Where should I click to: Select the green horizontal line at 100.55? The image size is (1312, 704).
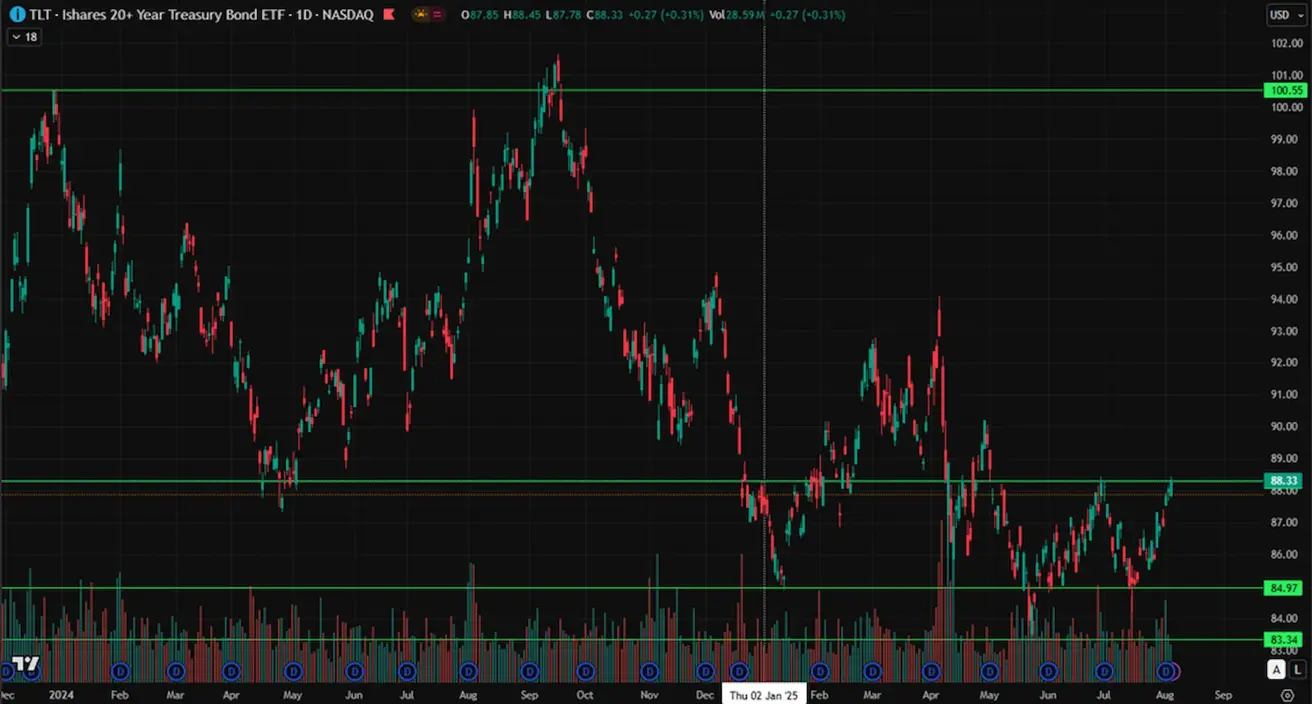tap(630, 90)
